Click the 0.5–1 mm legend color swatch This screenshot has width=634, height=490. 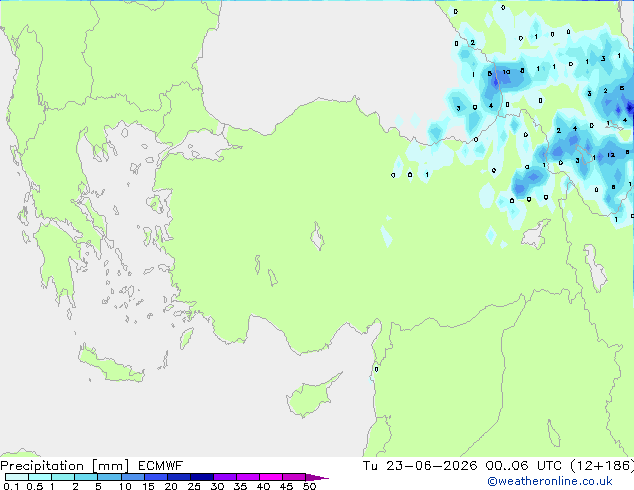point(40,477)
